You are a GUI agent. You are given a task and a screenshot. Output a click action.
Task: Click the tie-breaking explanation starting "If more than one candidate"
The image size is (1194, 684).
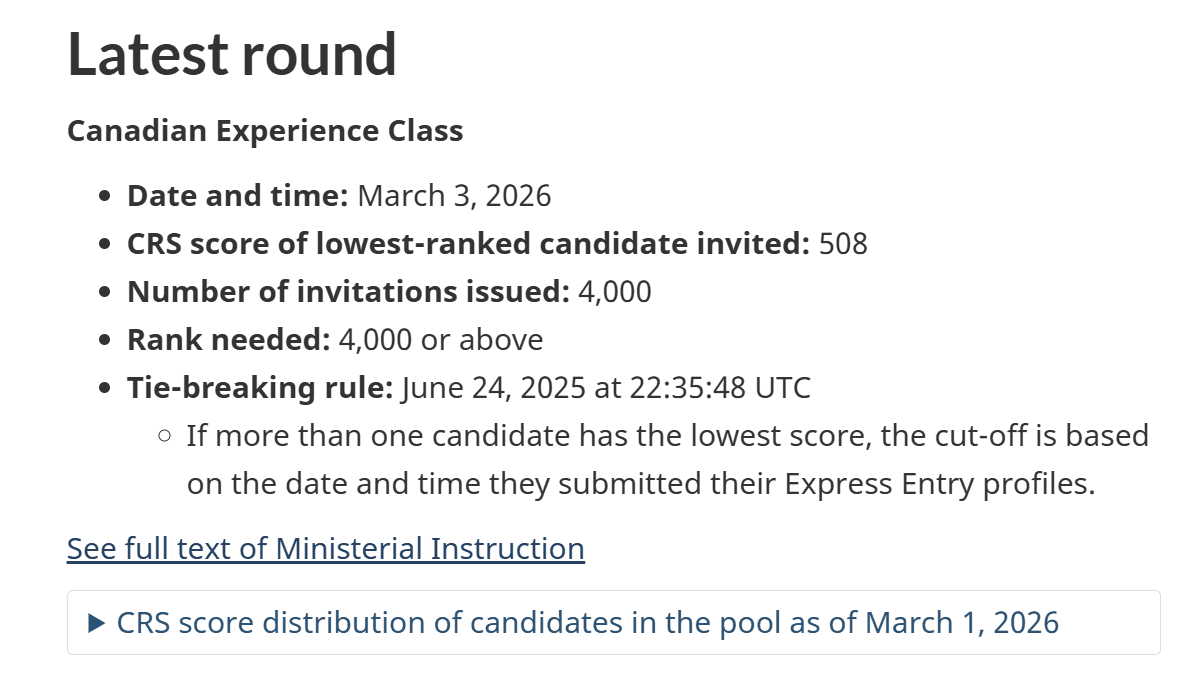point(668,459)
